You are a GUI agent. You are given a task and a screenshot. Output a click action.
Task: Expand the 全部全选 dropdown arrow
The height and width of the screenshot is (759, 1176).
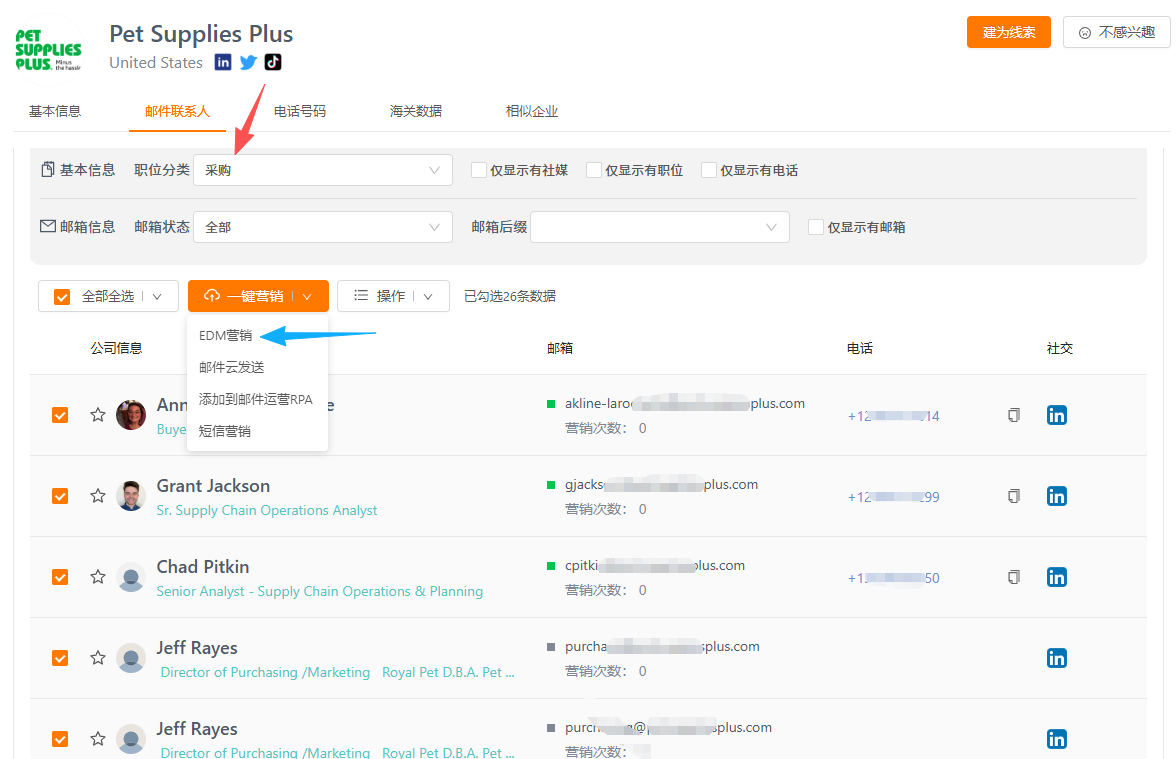157,296
